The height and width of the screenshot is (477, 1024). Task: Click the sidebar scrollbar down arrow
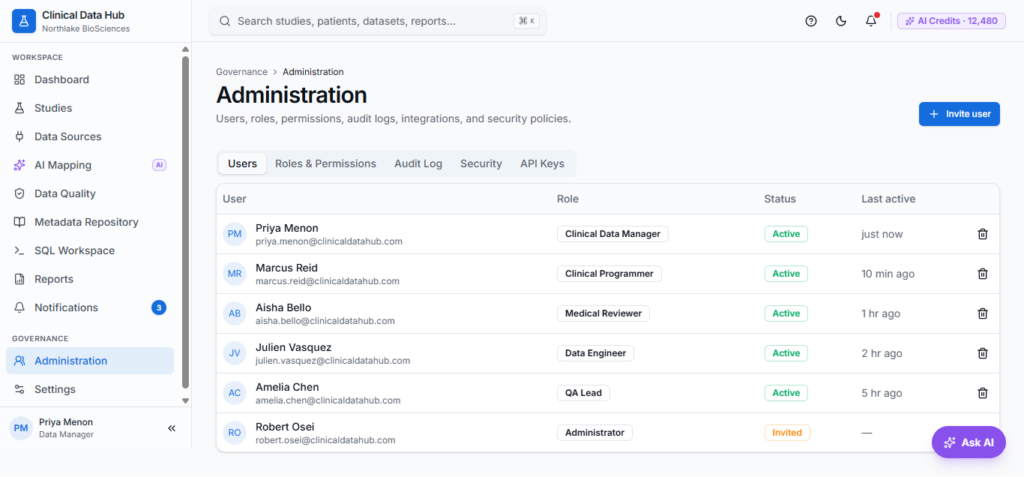185,401
